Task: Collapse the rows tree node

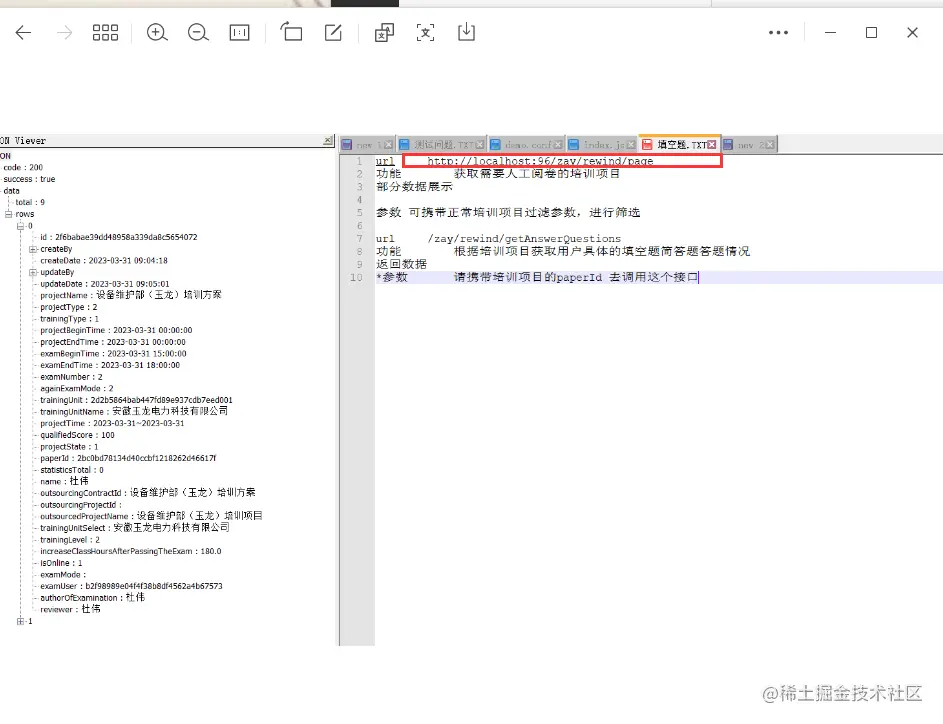Action: coord(8,214)
